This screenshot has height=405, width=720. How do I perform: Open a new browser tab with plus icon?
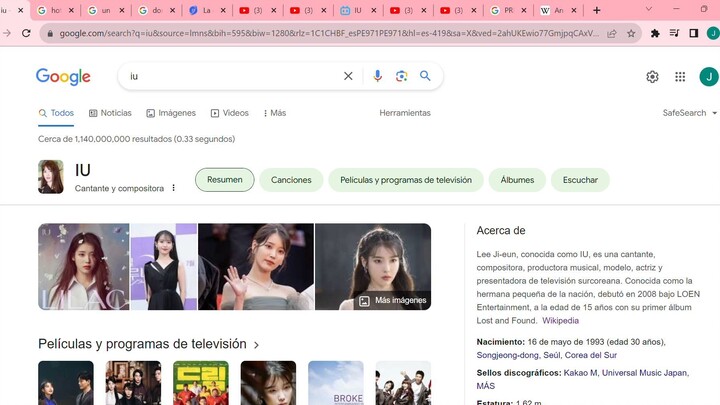pos(596,11)
